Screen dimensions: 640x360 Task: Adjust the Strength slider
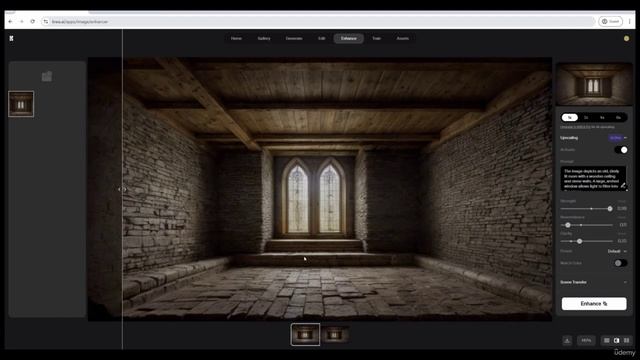click(x=587, y=209)
